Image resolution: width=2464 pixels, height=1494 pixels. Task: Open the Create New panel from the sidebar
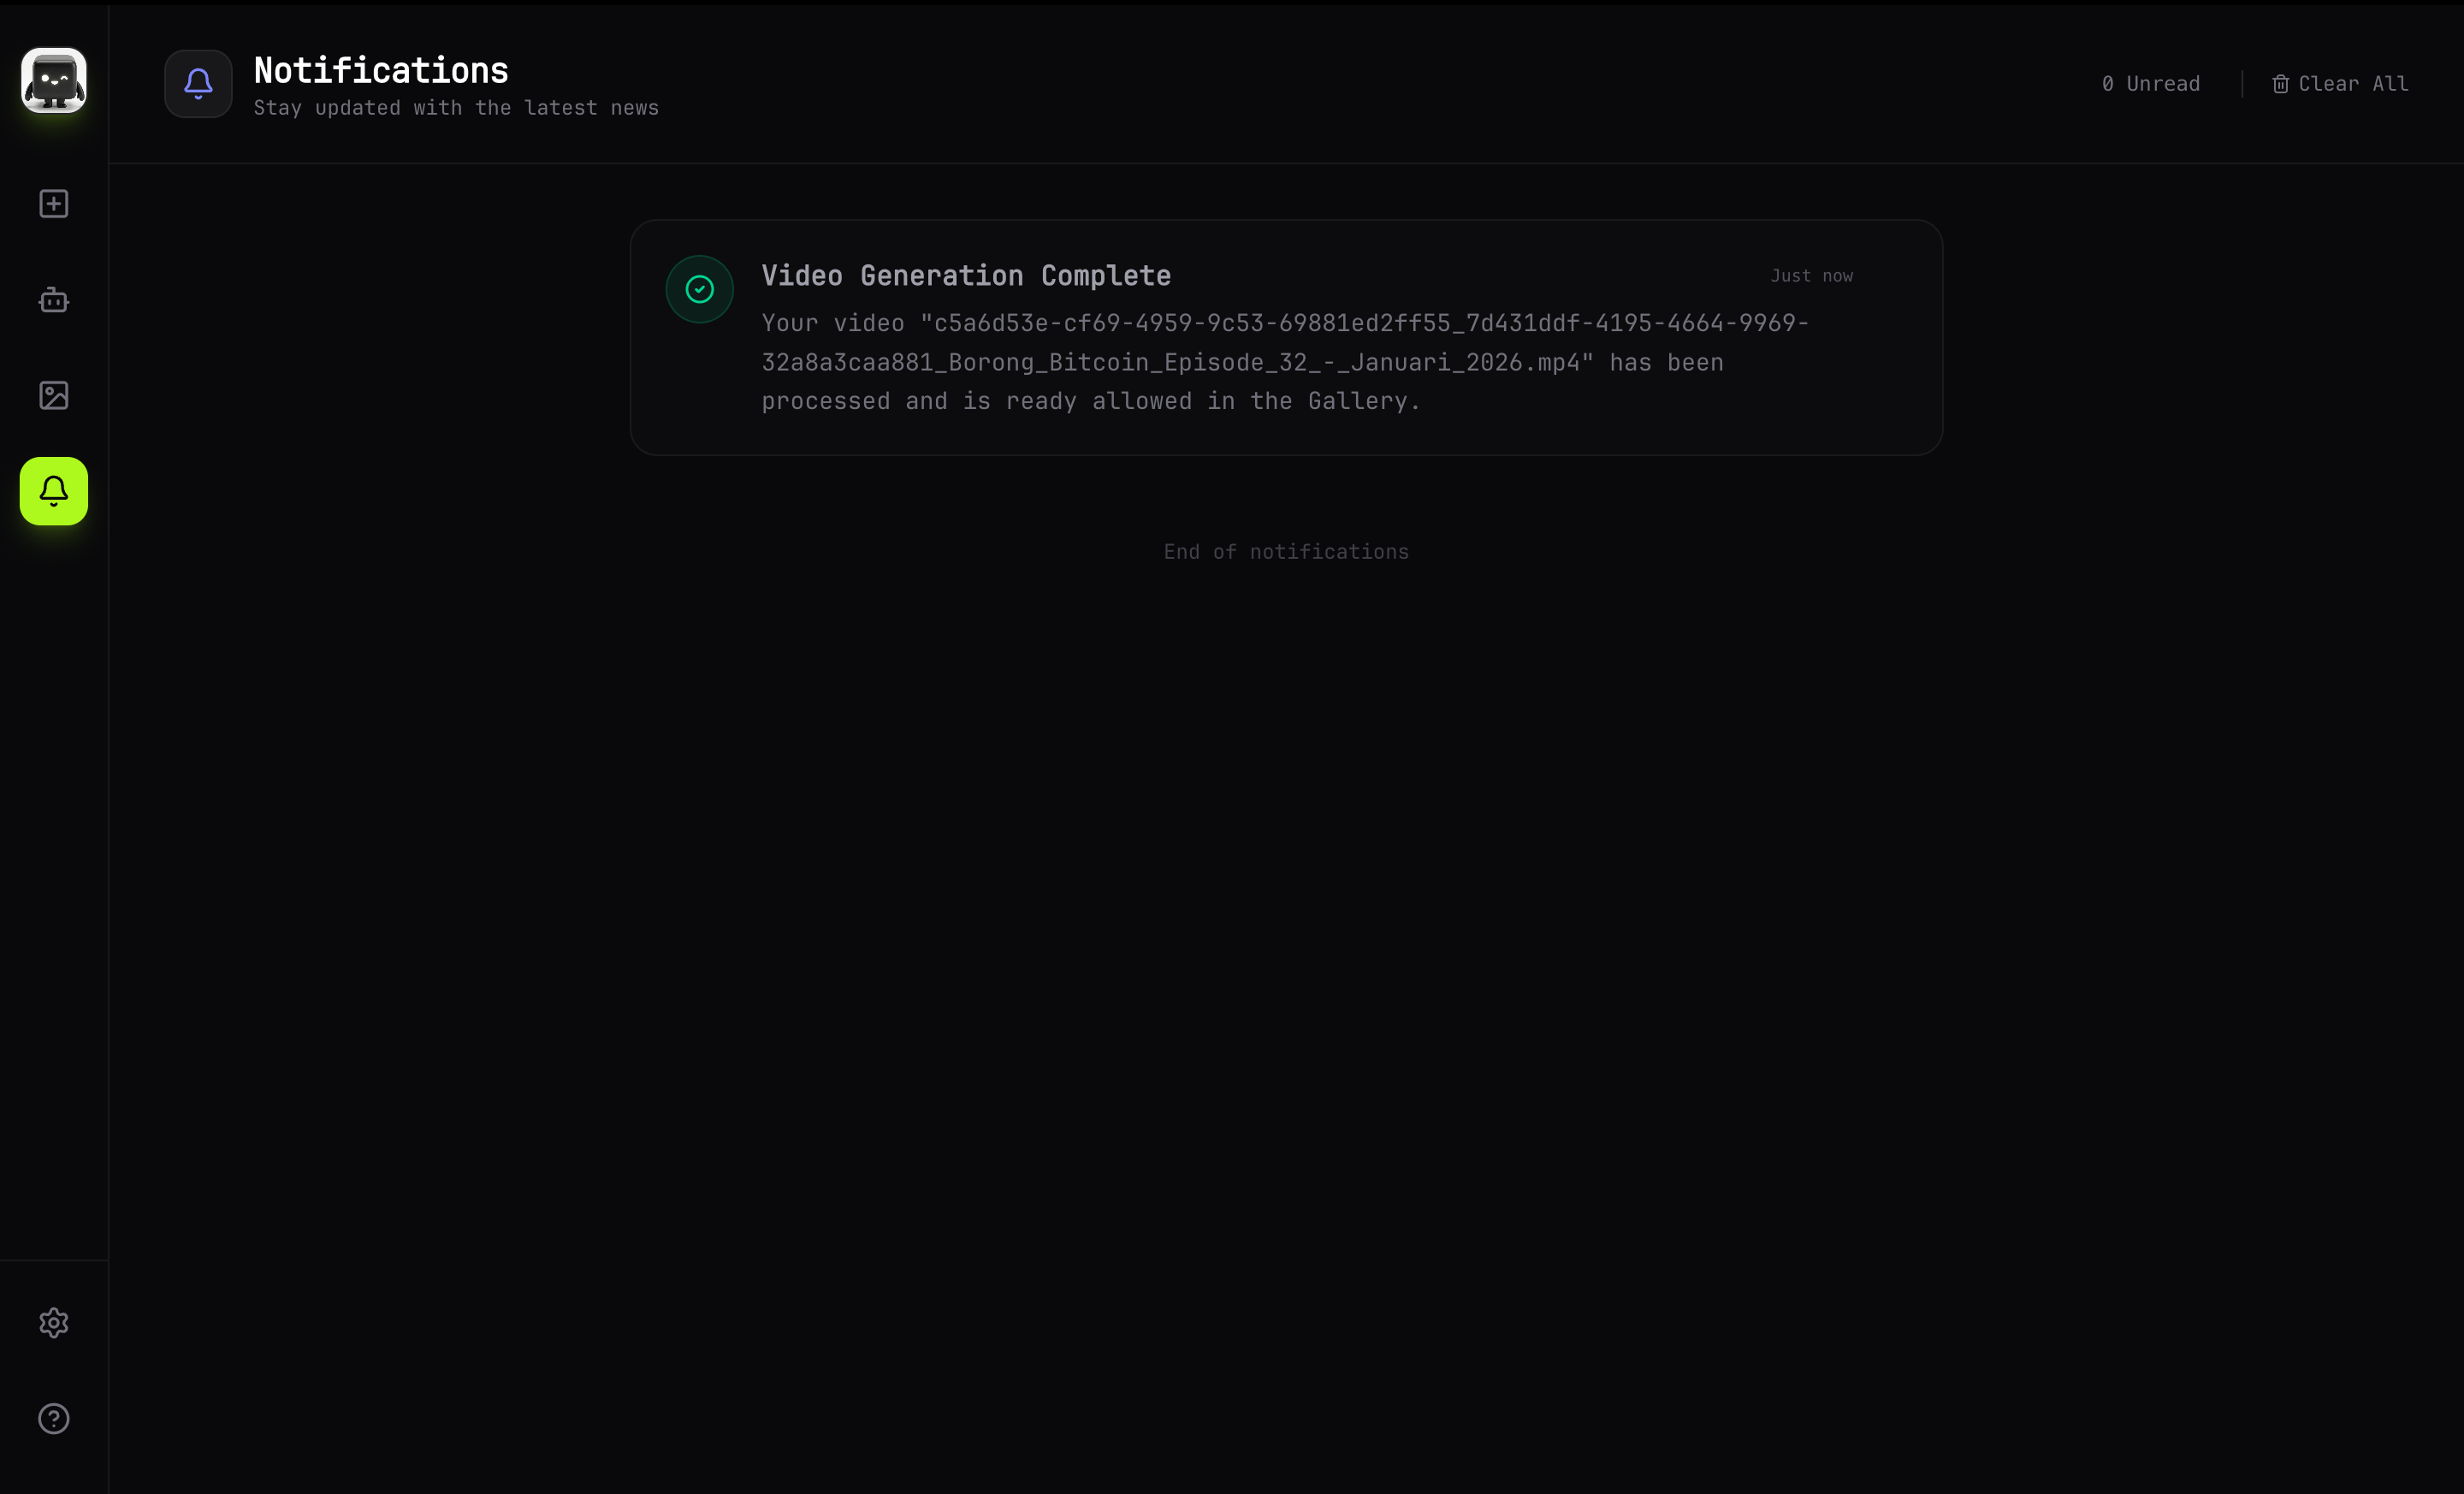pyautogui.click(x=53, y=204)
